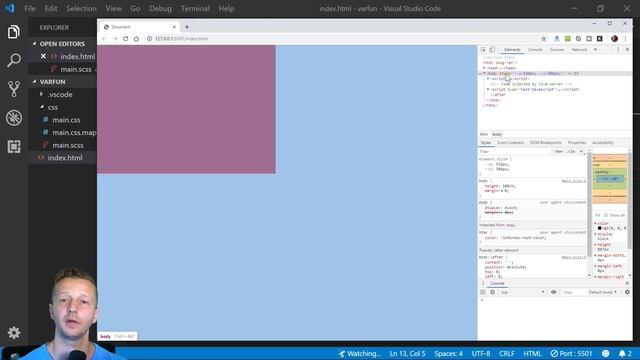This screenshot has height=360, width=640.
Task: Switch to the Elements tab in DevTools
Action: (512, 50)
